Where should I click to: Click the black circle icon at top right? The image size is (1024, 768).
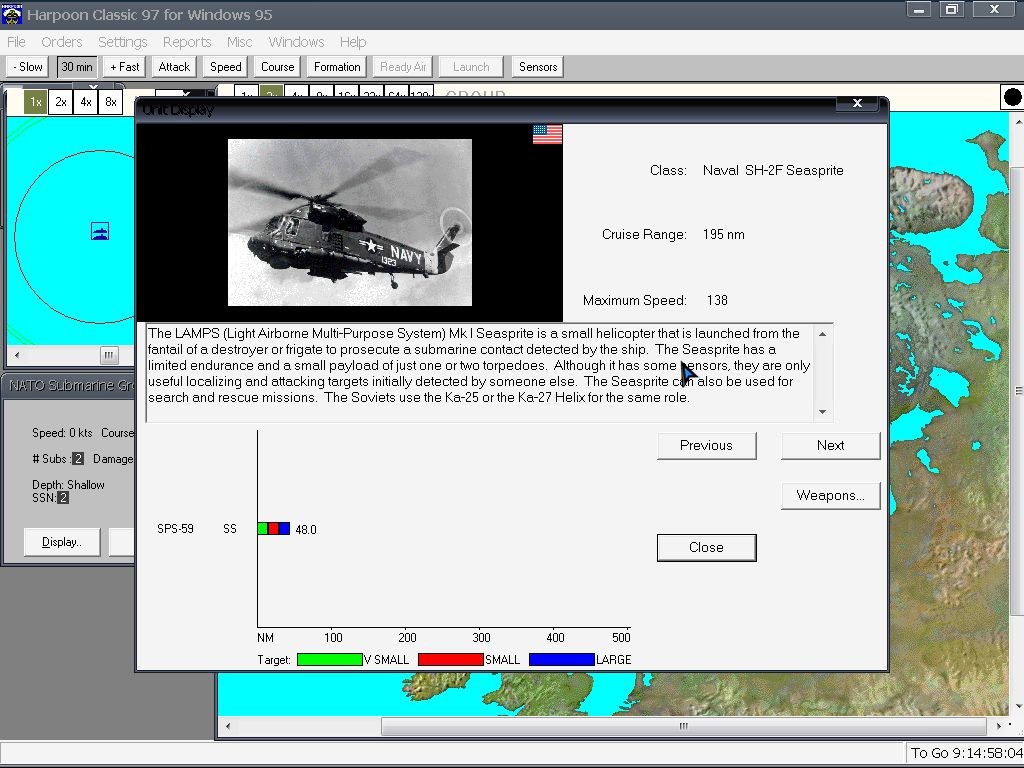click(1012, 97)
